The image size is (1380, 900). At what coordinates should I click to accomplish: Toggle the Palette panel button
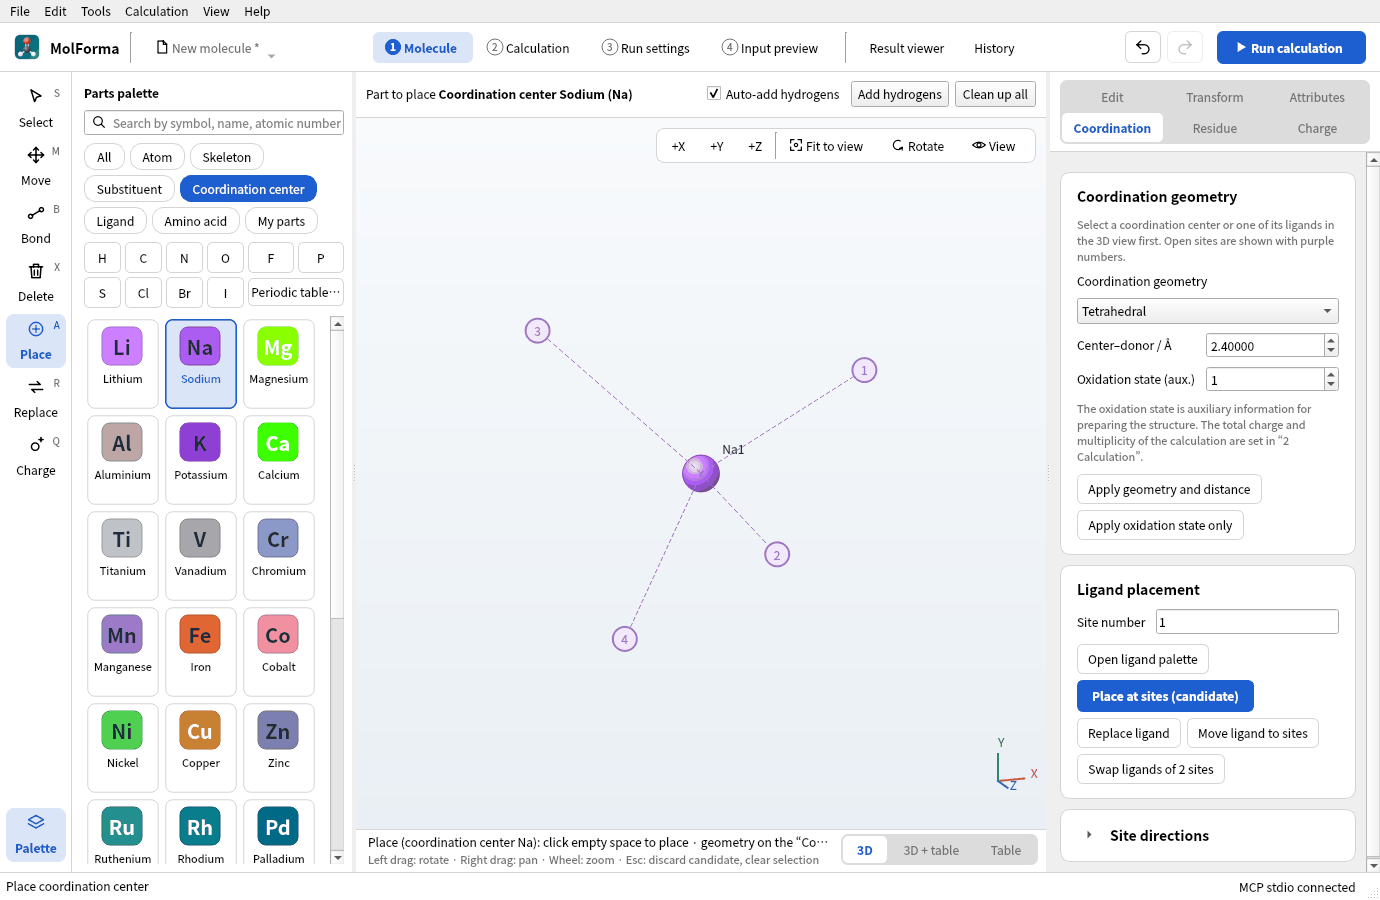pyautogui.click(x=36, y=834)
